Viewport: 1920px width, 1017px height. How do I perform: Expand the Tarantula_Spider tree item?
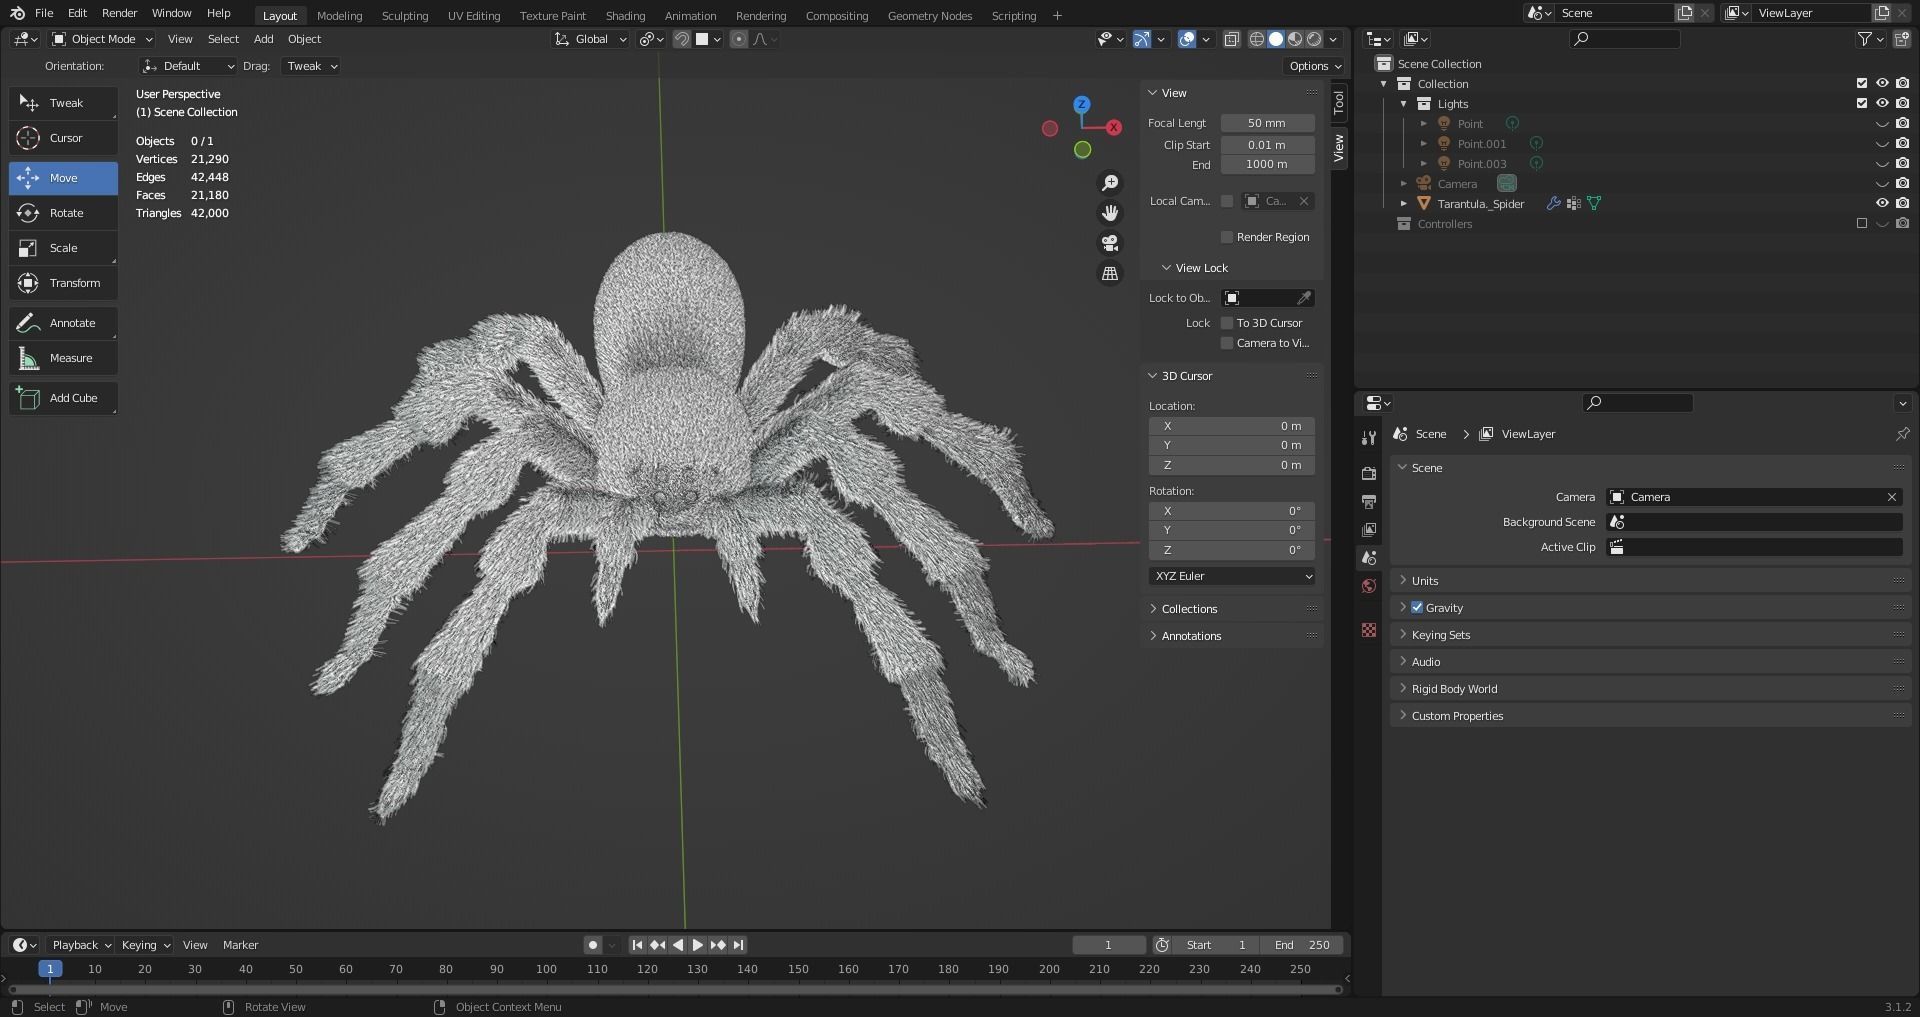click(1404, 203)
